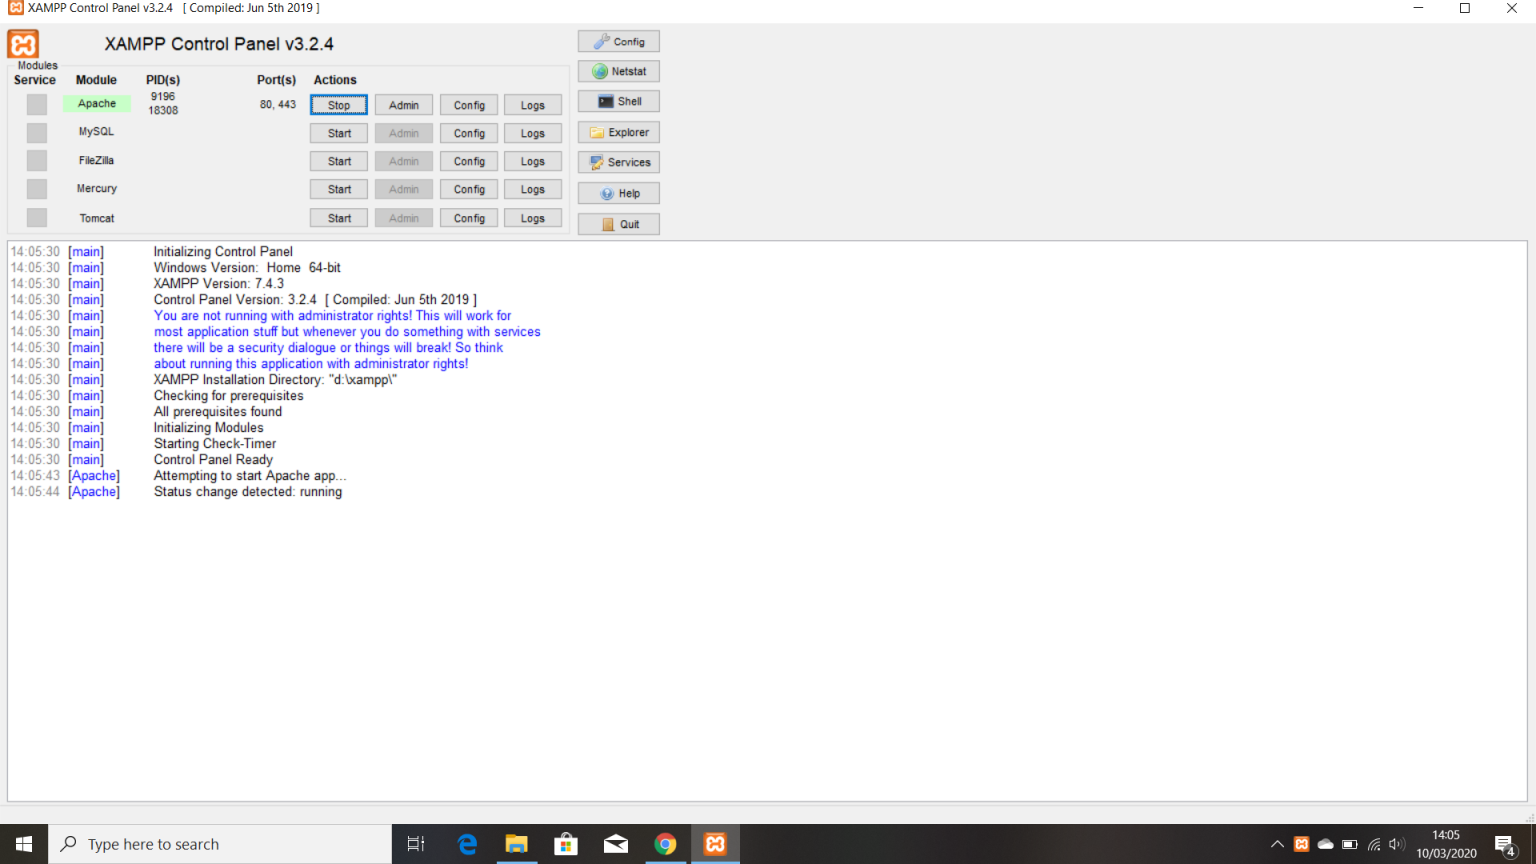Quit the XAMPP Control Panel
Viewport: 1536px width, 864px height.
coord(619,225)
